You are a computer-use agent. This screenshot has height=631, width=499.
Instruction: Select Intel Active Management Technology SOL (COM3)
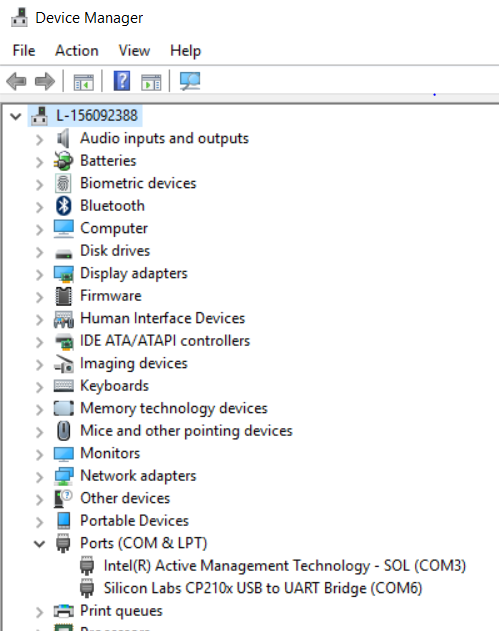pos(285,565)
